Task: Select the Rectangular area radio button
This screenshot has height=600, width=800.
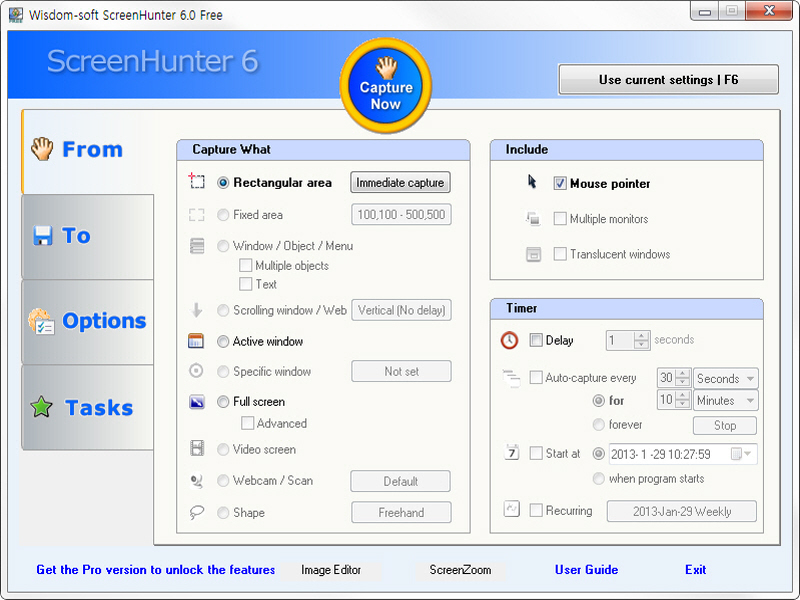Action: pos(223,183)
